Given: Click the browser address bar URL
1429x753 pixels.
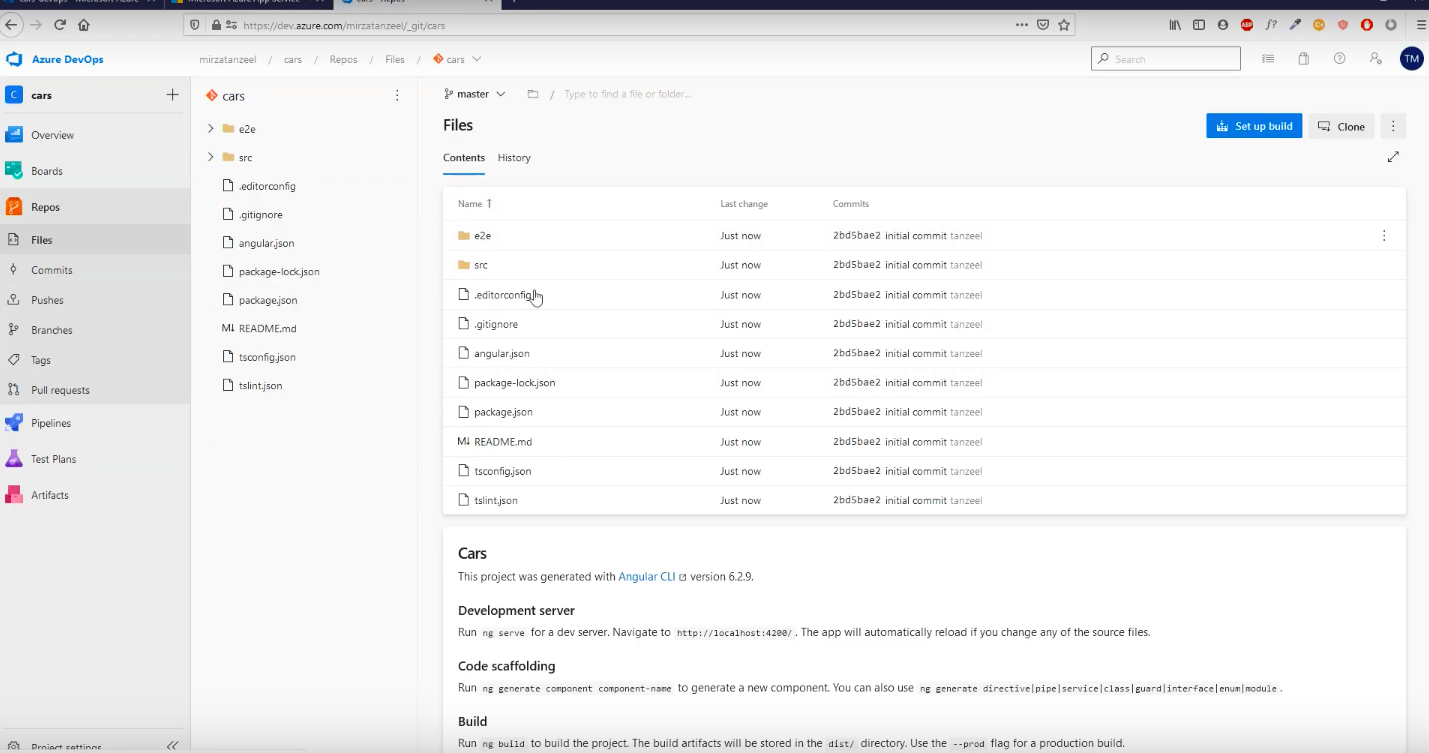Looking at the screenshot, I should (x=344, y=25).
